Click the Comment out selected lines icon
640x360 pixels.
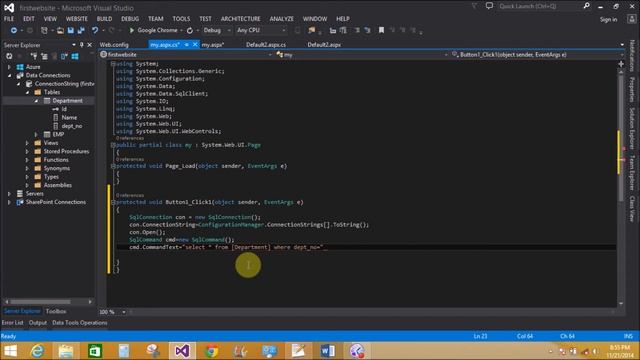357,30
